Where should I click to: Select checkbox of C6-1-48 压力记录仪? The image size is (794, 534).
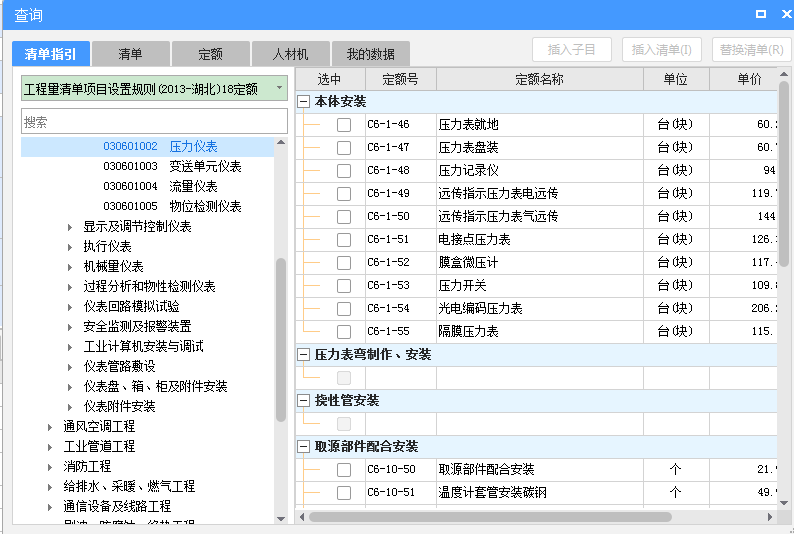(344, 171)
